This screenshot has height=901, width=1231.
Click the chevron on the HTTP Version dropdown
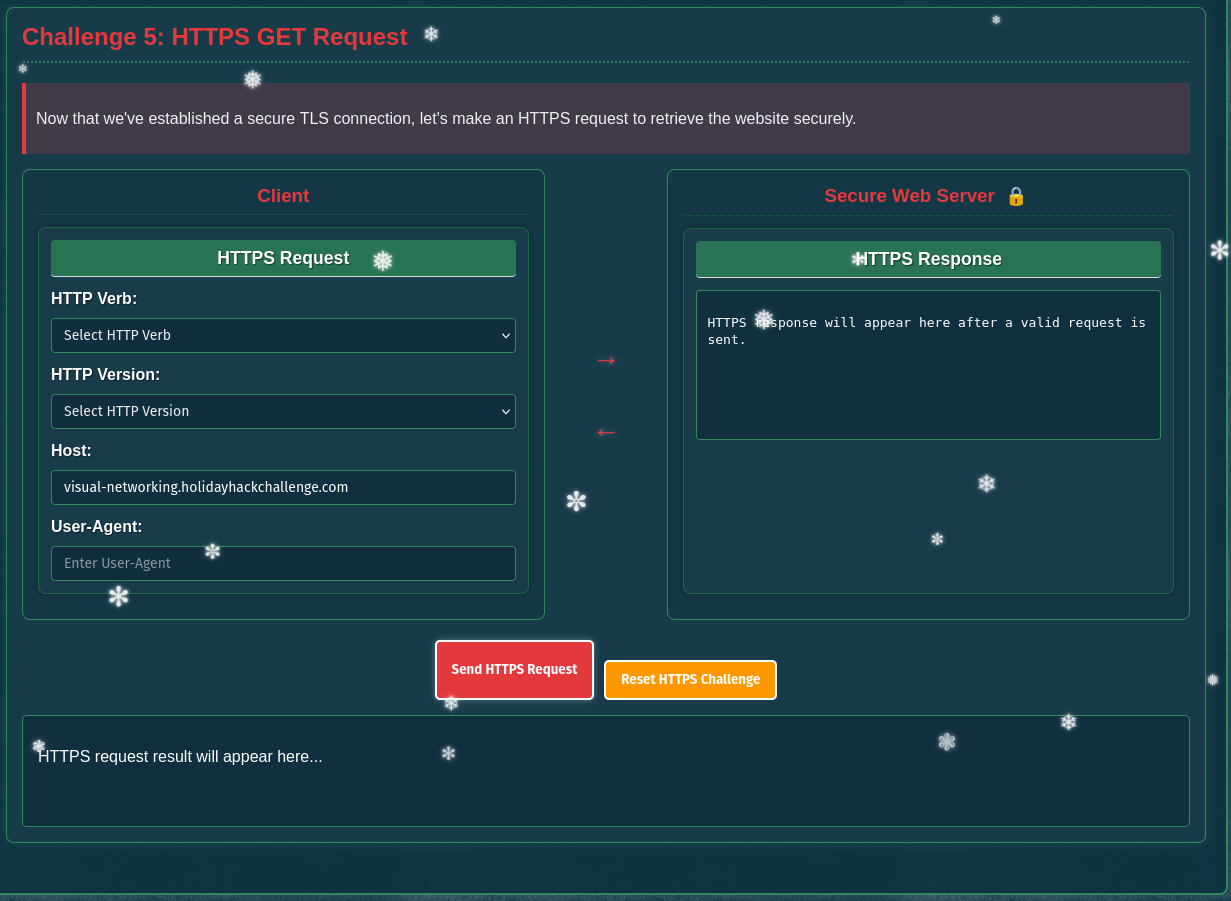[x=506, y=411]
